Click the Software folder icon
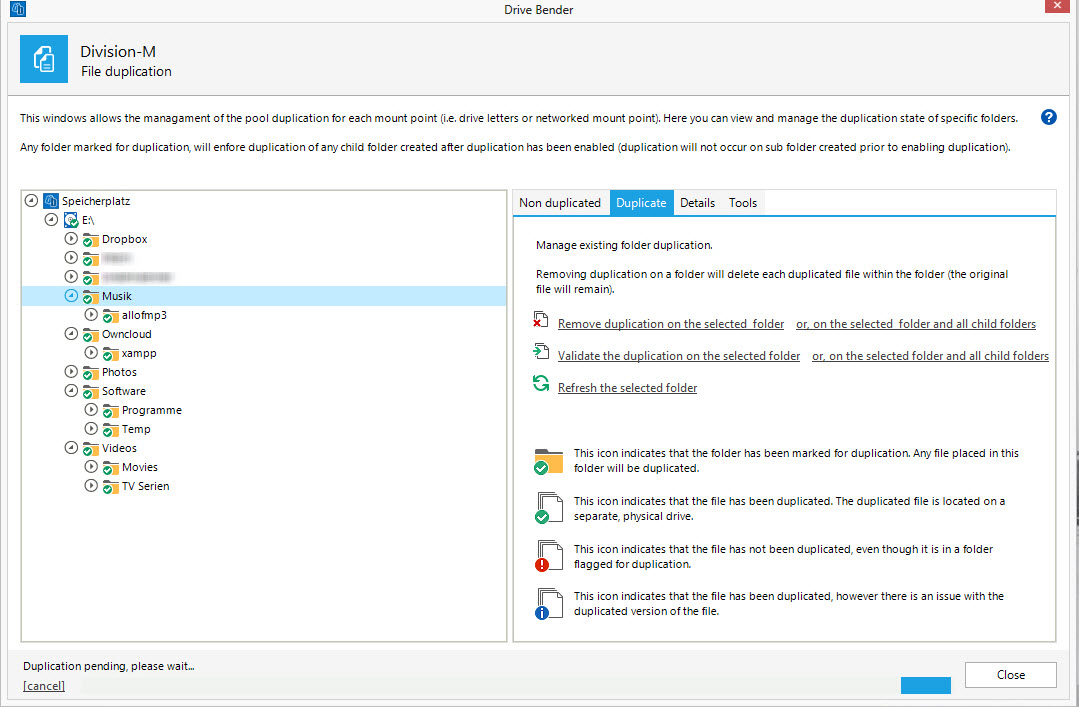The width and height of the screenshot is (1079, 707). point(91,392)
